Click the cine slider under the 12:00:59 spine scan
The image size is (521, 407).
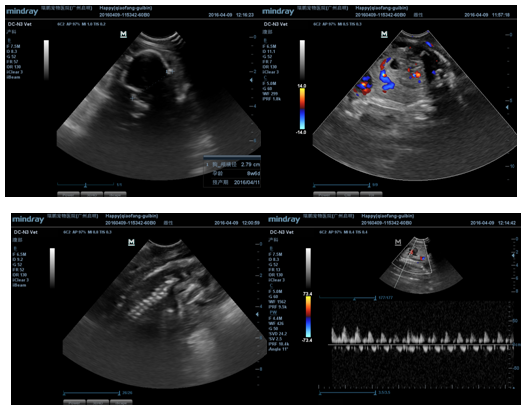[91, 393]
